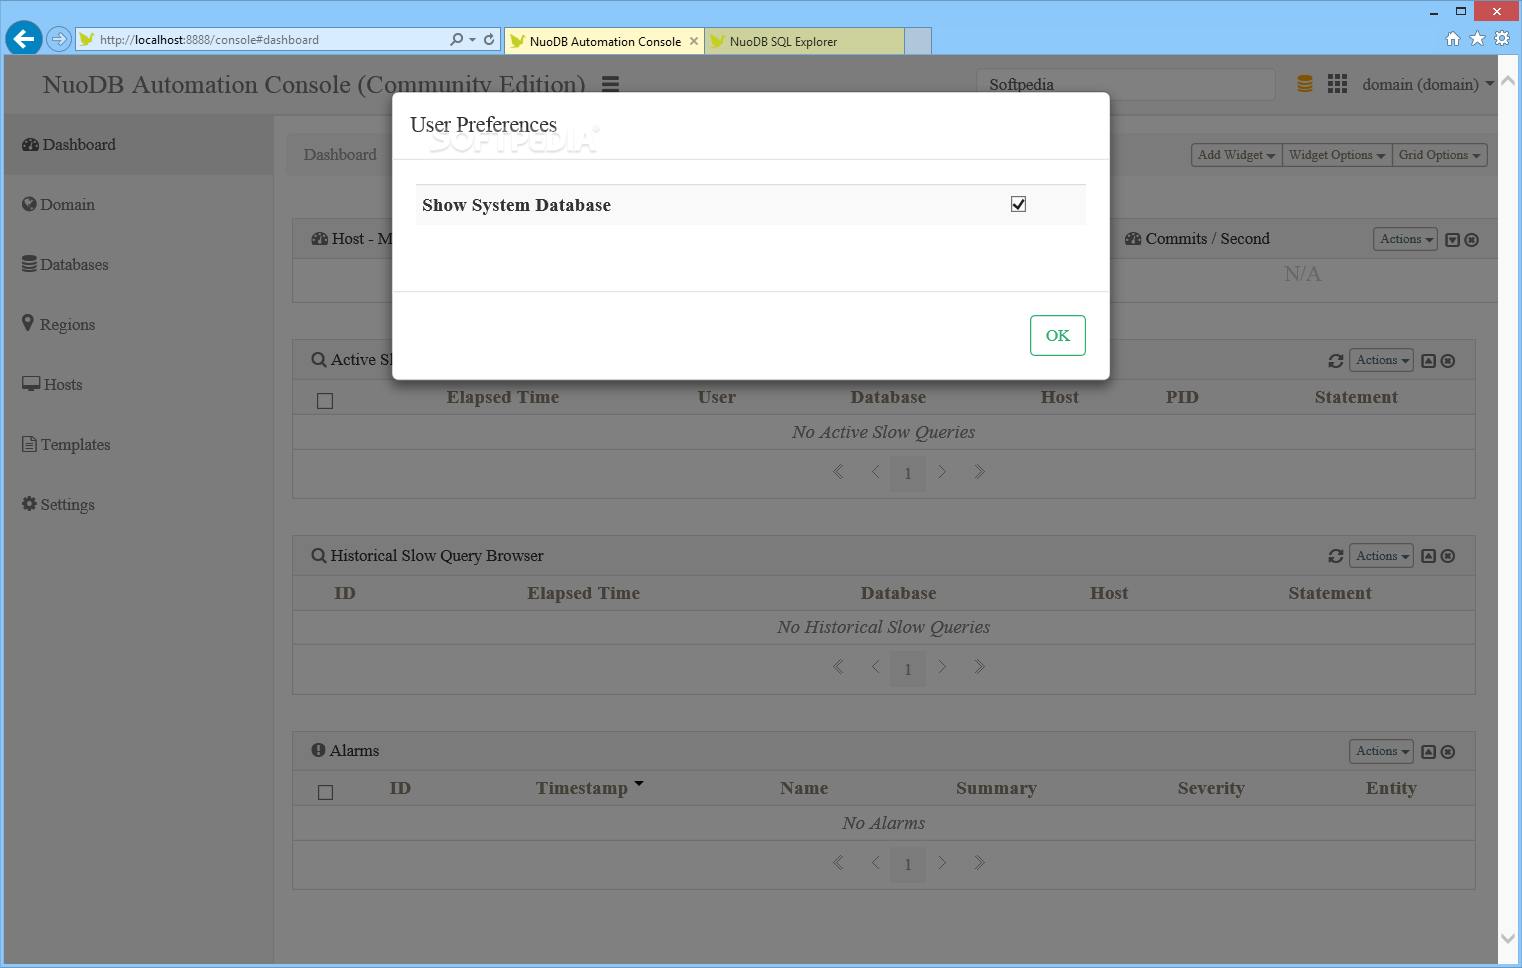Click browser Forward arrow button

(x=59, y=39)
